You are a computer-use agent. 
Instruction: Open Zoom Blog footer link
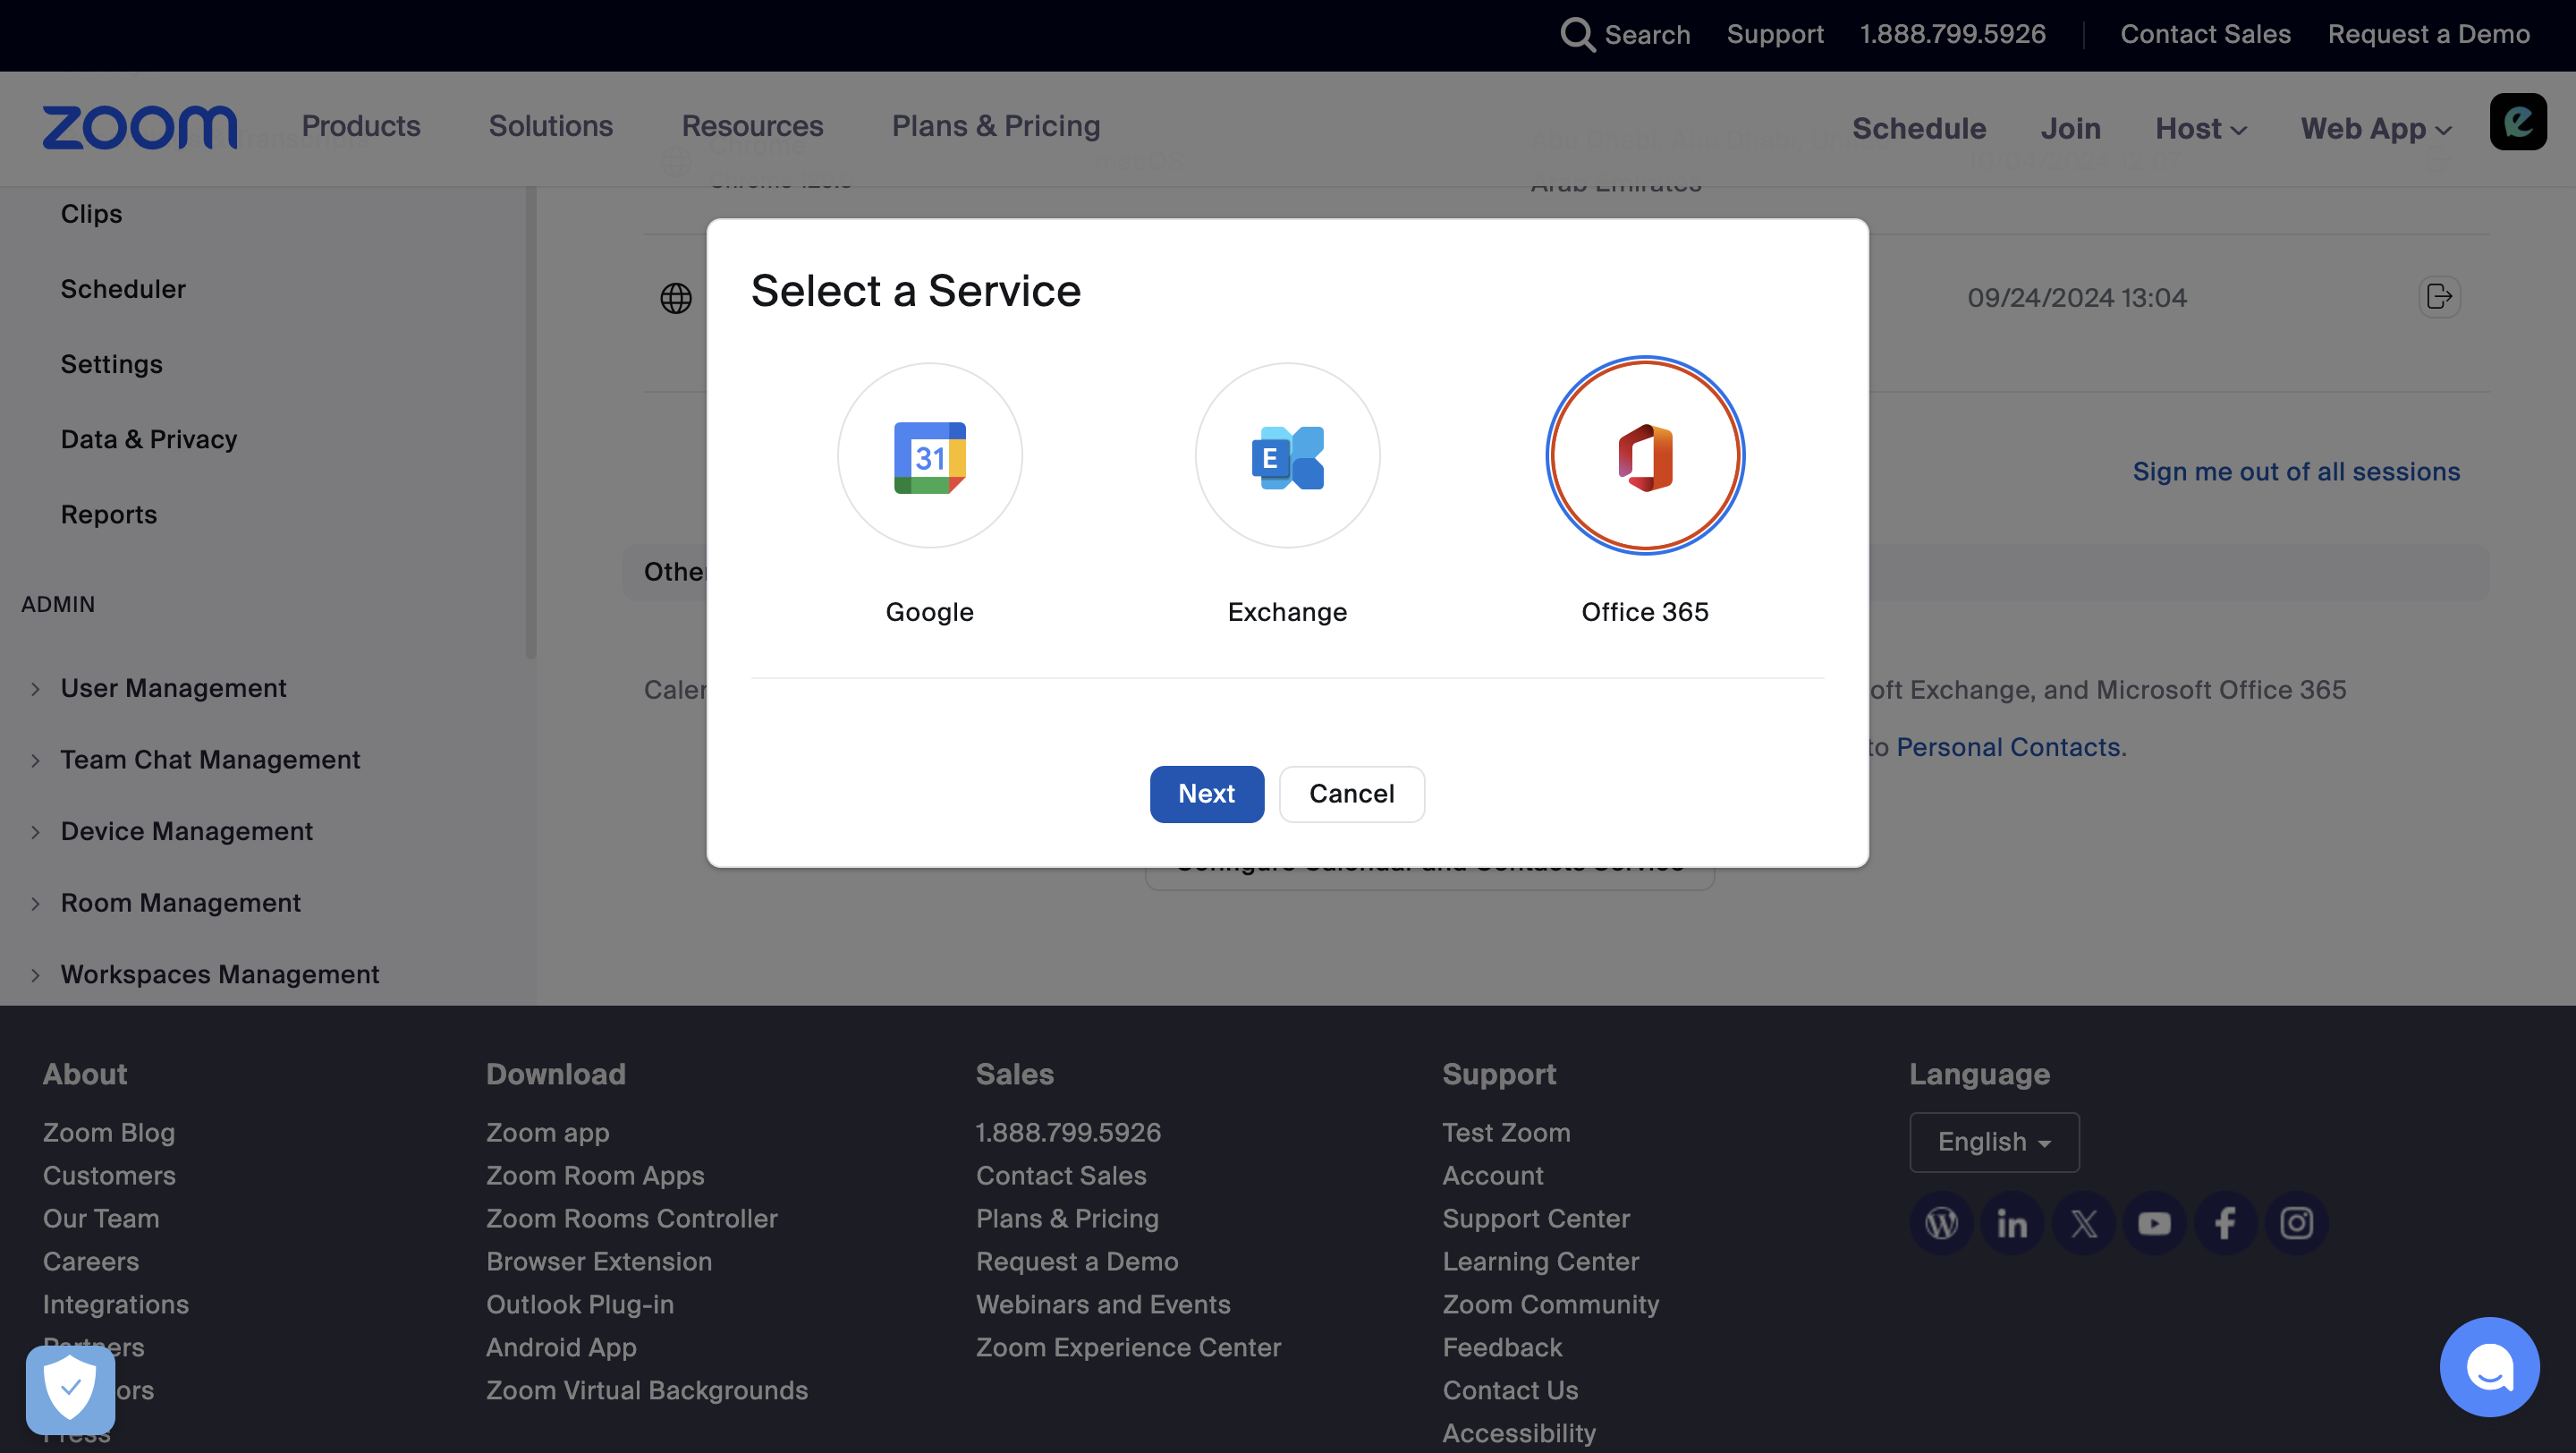coord(109,1132)
